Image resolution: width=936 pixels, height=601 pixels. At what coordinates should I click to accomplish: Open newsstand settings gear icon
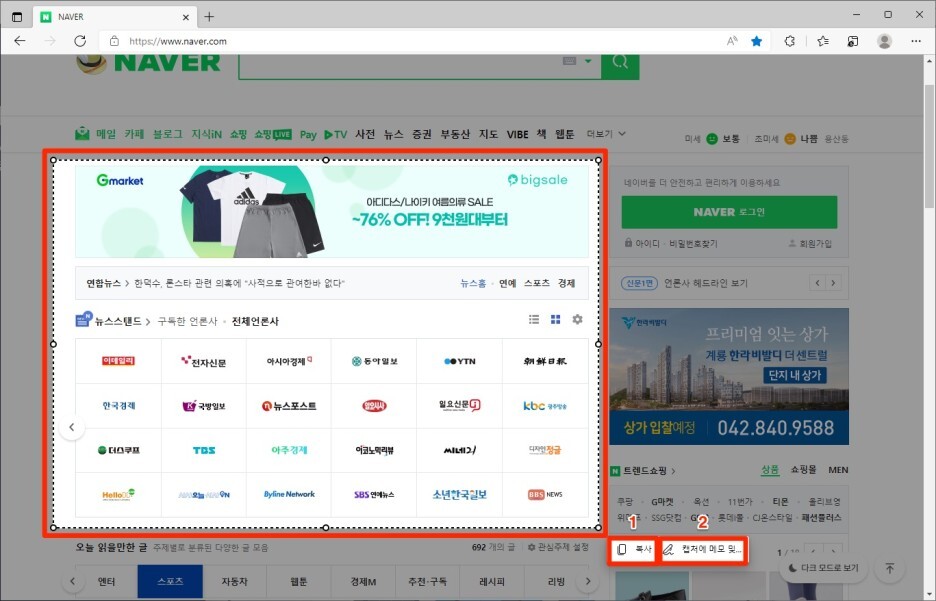point(577,319)
